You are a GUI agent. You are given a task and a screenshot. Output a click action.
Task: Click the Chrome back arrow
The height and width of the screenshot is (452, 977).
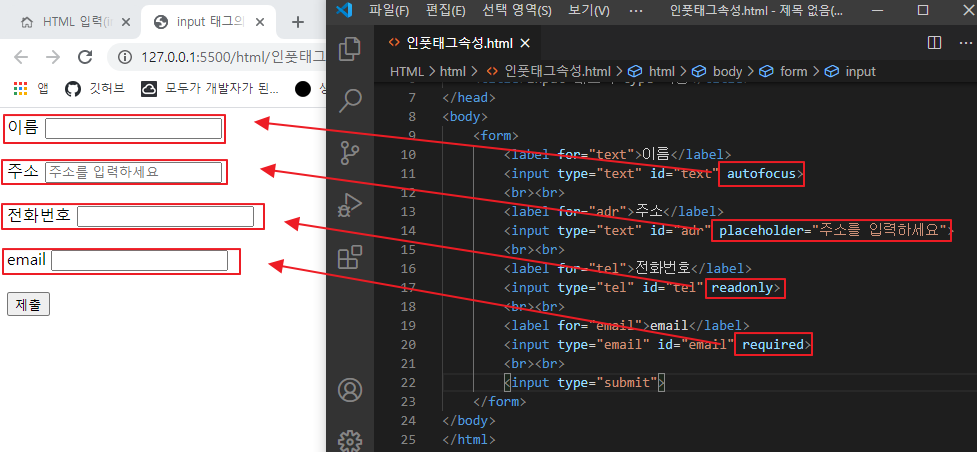coord(21,57)
